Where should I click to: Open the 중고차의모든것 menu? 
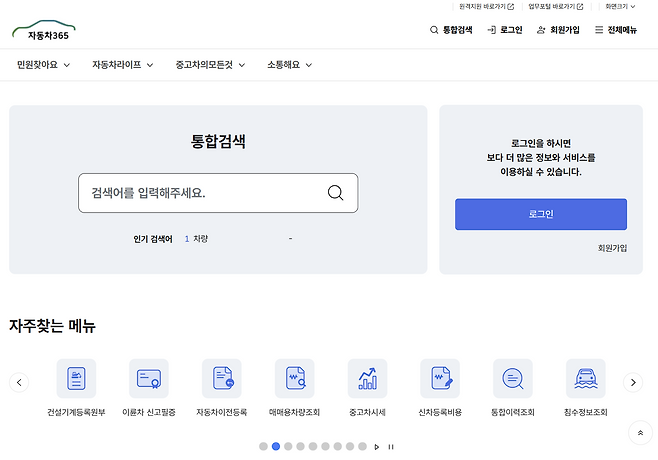(209, 65)
